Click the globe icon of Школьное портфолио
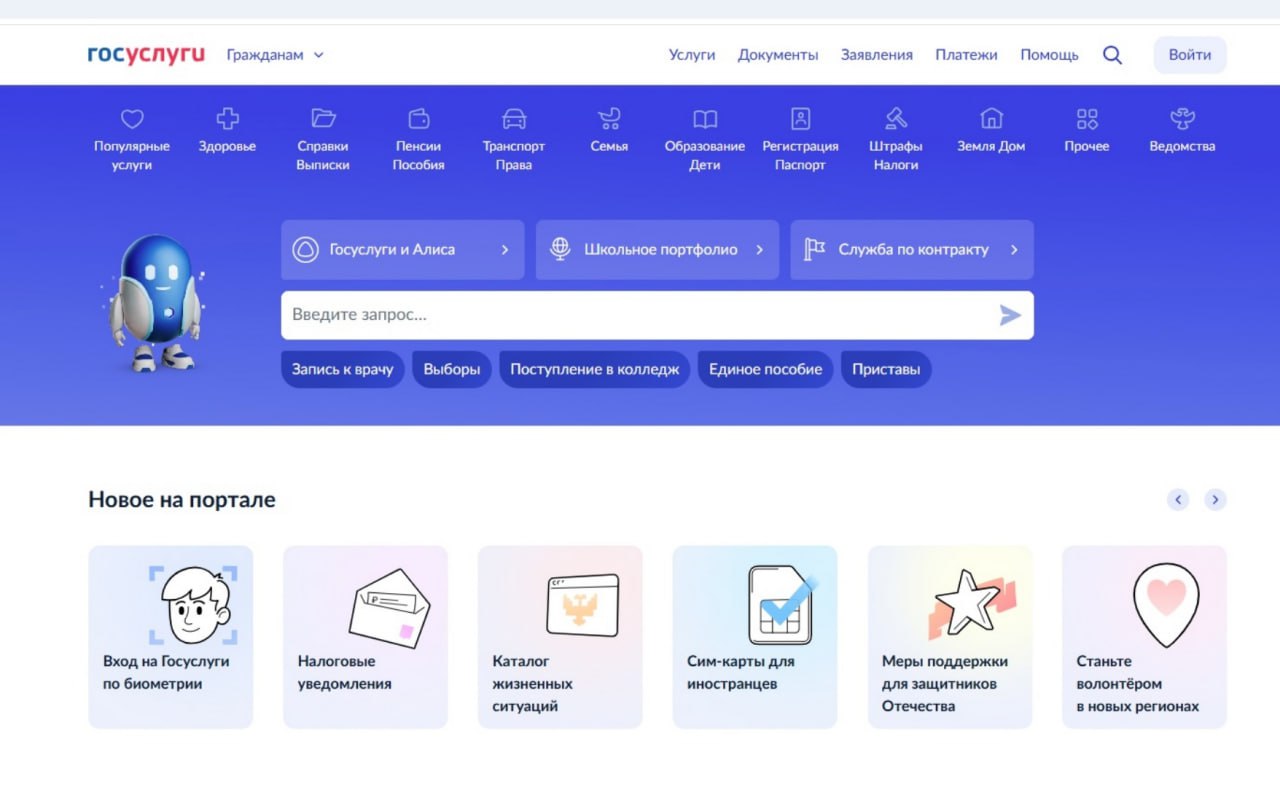The height and width of the screenshot is (787, 1280). coord(560,250)
